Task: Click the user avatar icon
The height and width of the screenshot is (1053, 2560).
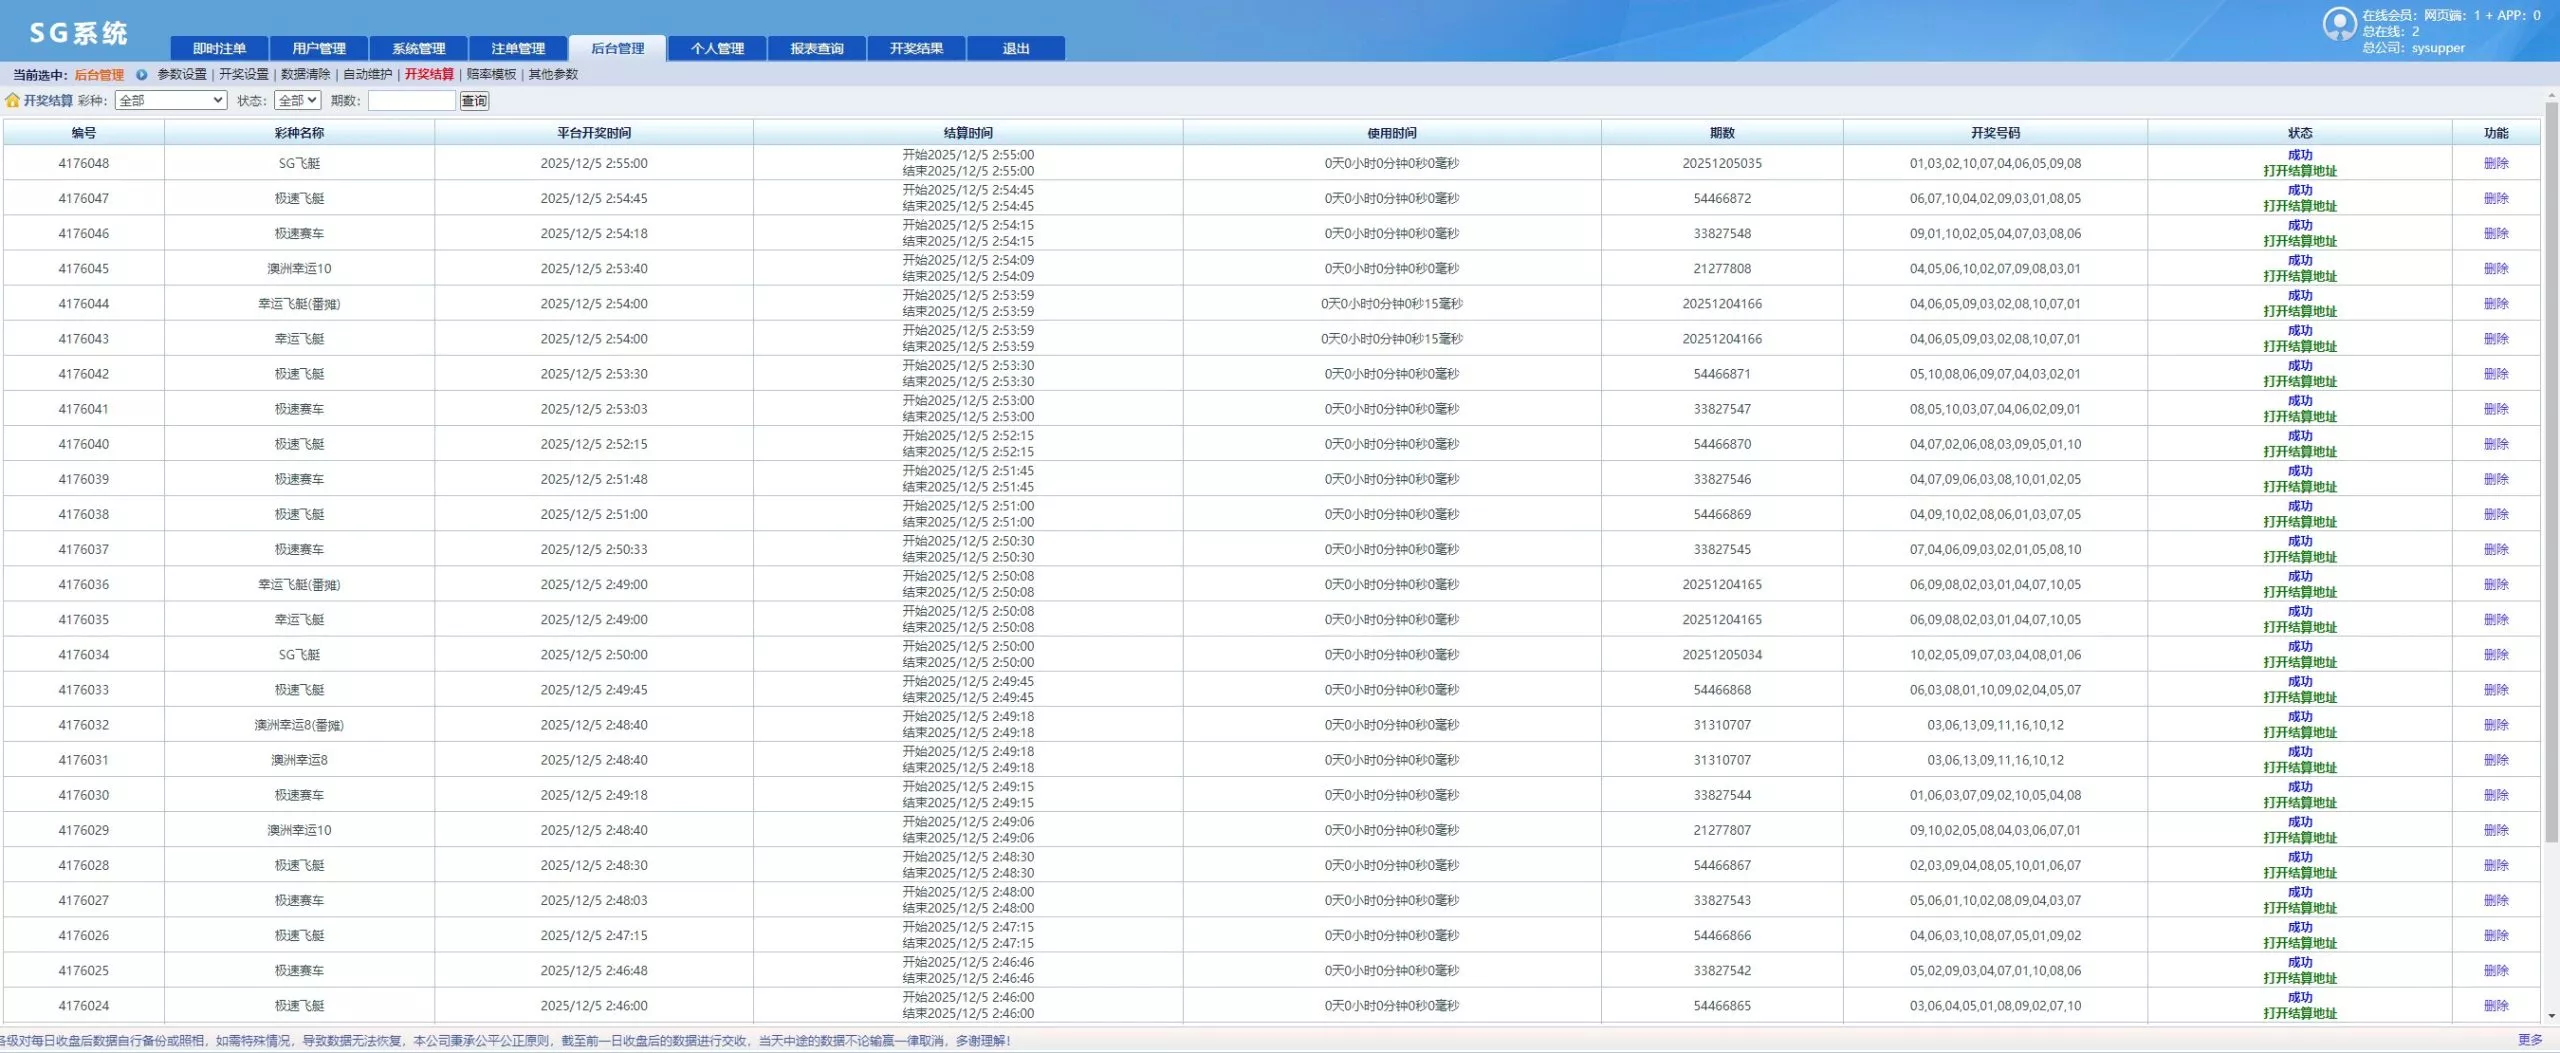Action: coord(2339,24)
